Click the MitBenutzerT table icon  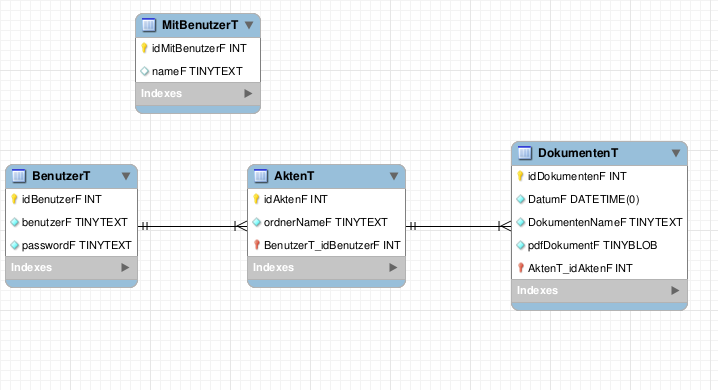[x=149, y=25]
